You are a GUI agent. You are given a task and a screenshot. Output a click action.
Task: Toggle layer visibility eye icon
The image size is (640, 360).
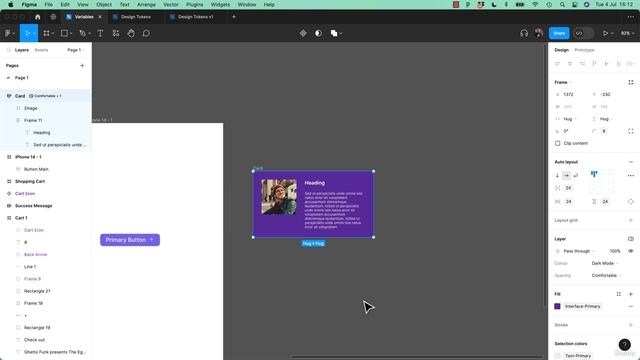631,251
